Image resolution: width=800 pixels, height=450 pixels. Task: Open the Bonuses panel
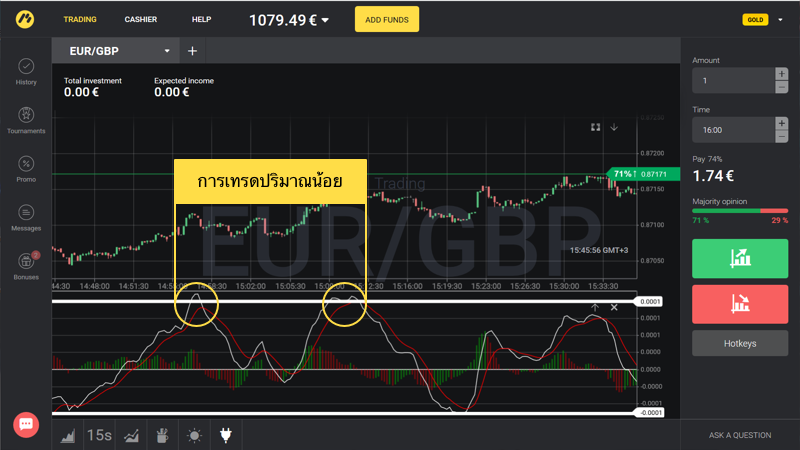coord(26,266)
